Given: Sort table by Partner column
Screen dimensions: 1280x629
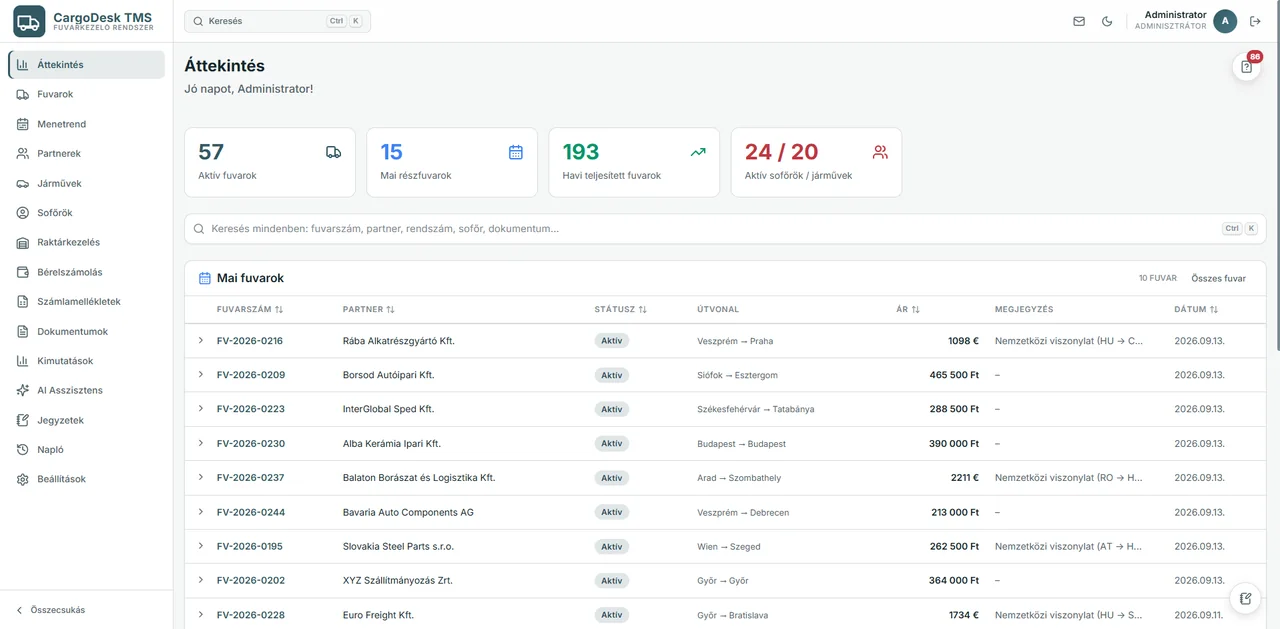Looking at the screenshot, I should click(369, 310).
